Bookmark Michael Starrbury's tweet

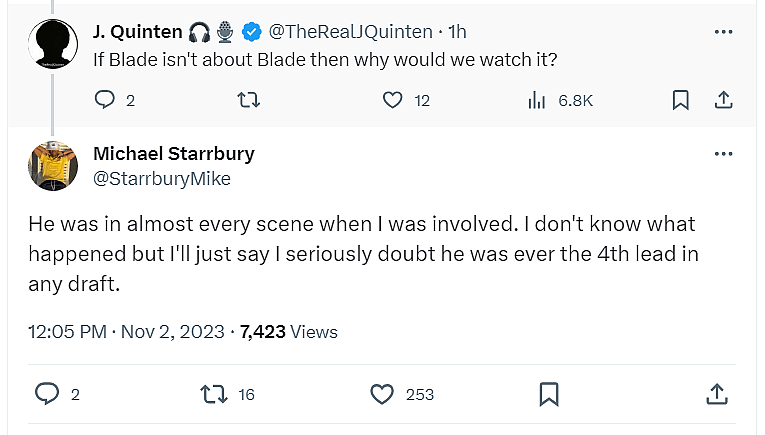coord(549,394)
